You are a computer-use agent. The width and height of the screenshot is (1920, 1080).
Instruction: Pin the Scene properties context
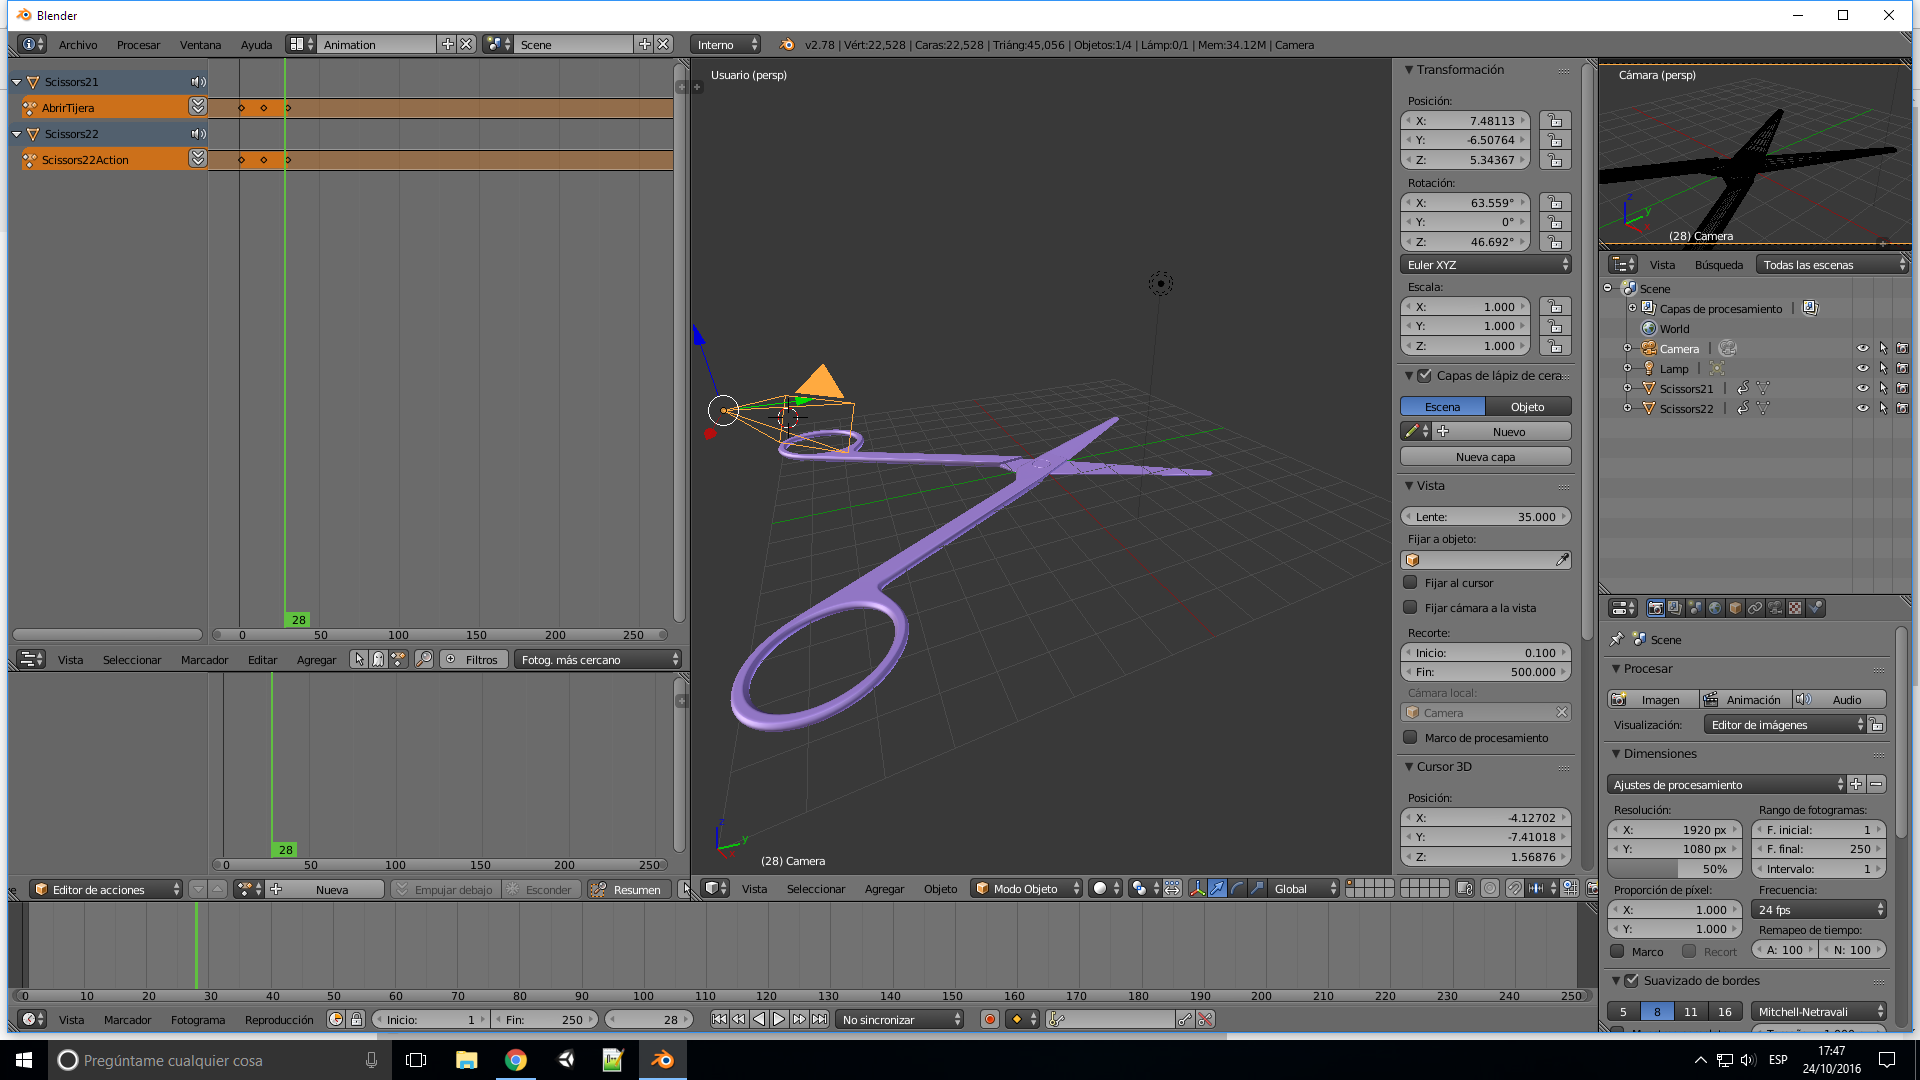pos(1617,639)
